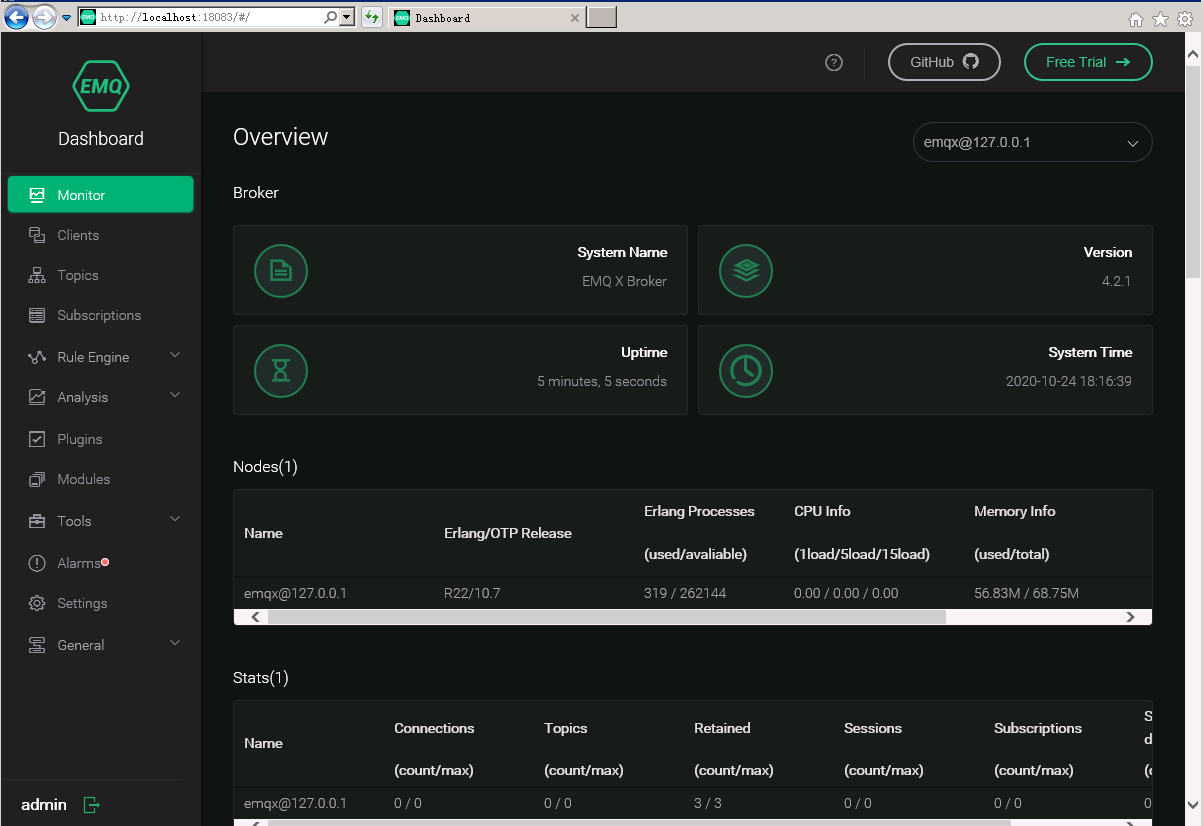This screenshot has width=1203, height=826.
Task: Click the Modules sidebar icon
Action: tap(37, 479)
